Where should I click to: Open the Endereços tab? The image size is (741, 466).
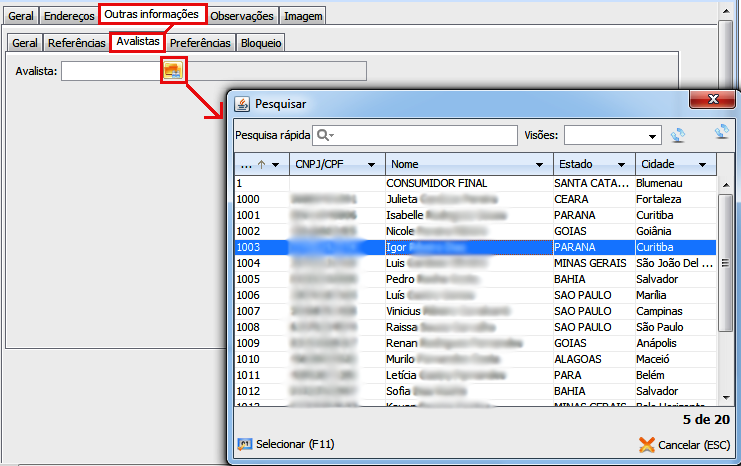(69, 16)
